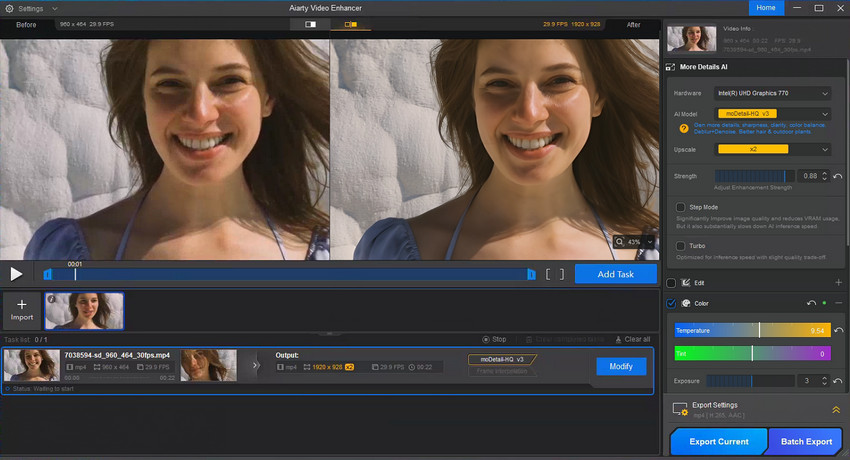The height and width of the screenshot is (460, 850).
Task: Uncheck the Color section checkbox
Action: [x=671, y=303]
